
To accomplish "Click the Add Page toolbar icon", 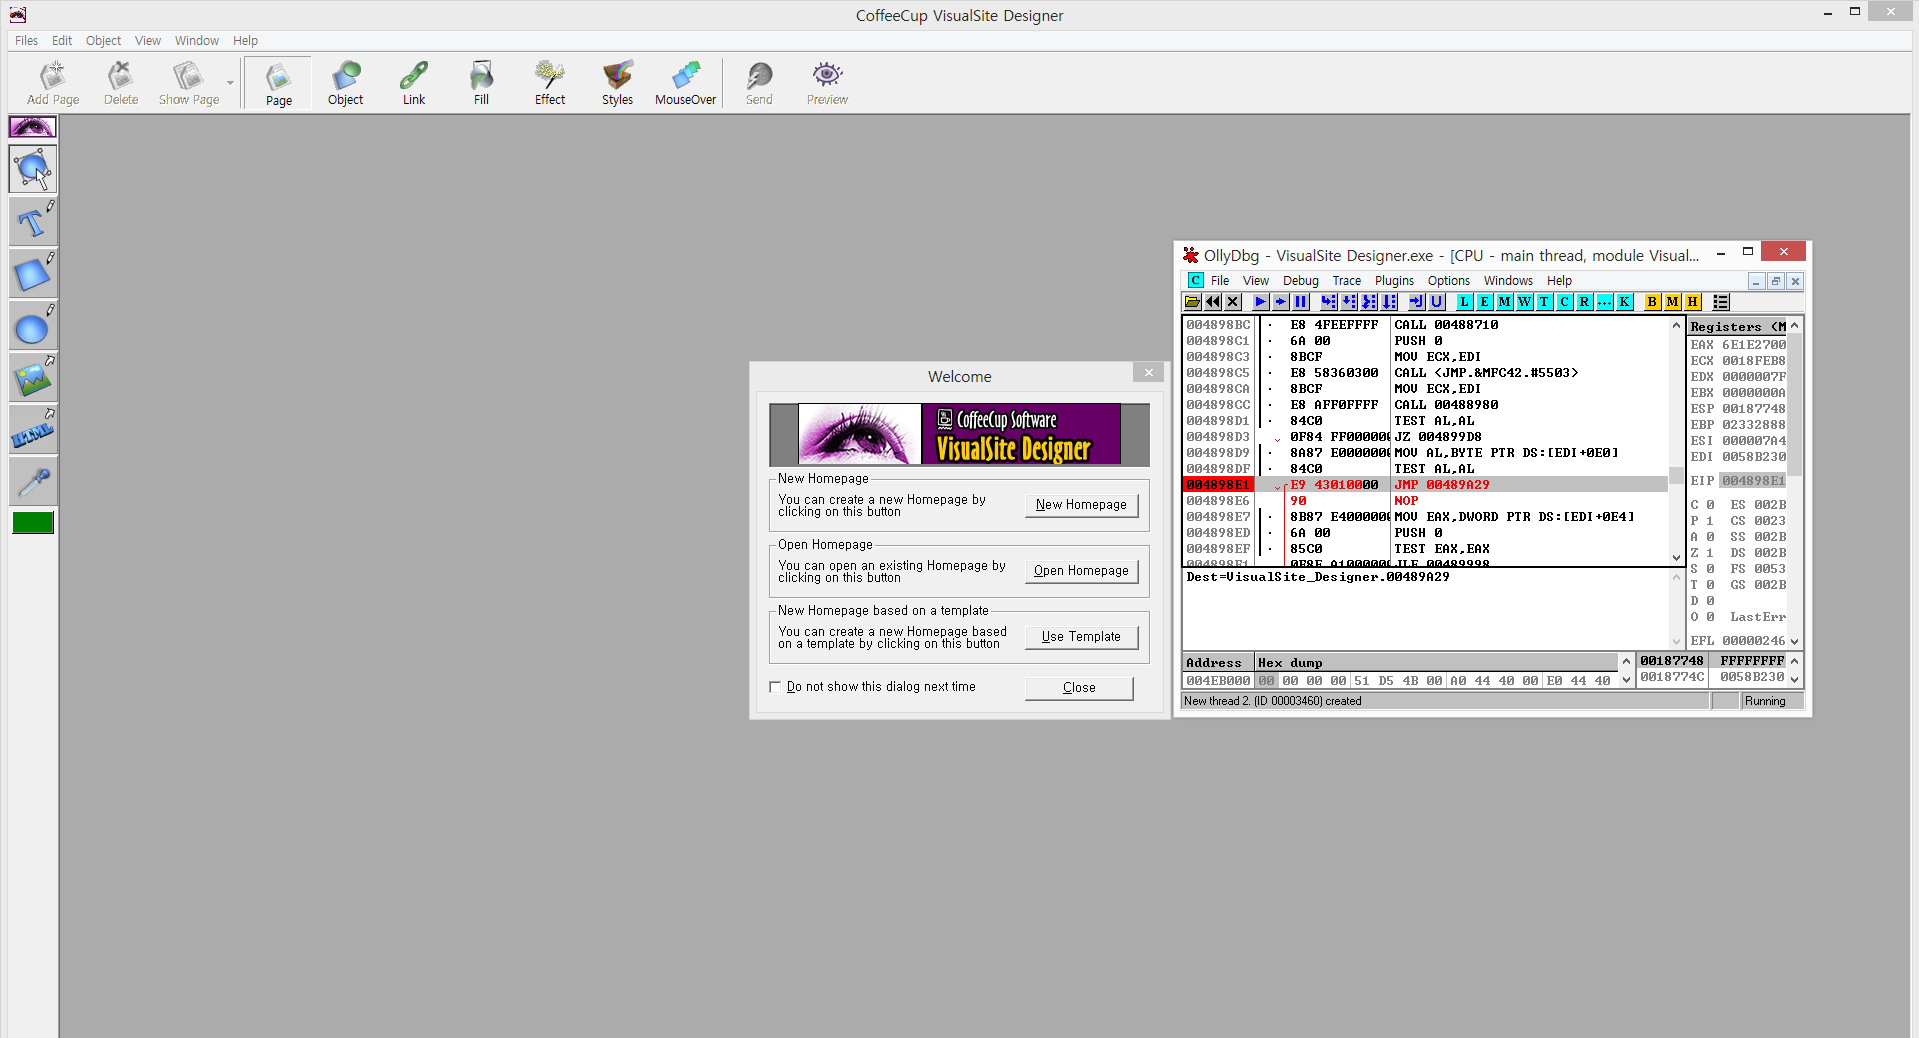I will click(x=53, y=83).
